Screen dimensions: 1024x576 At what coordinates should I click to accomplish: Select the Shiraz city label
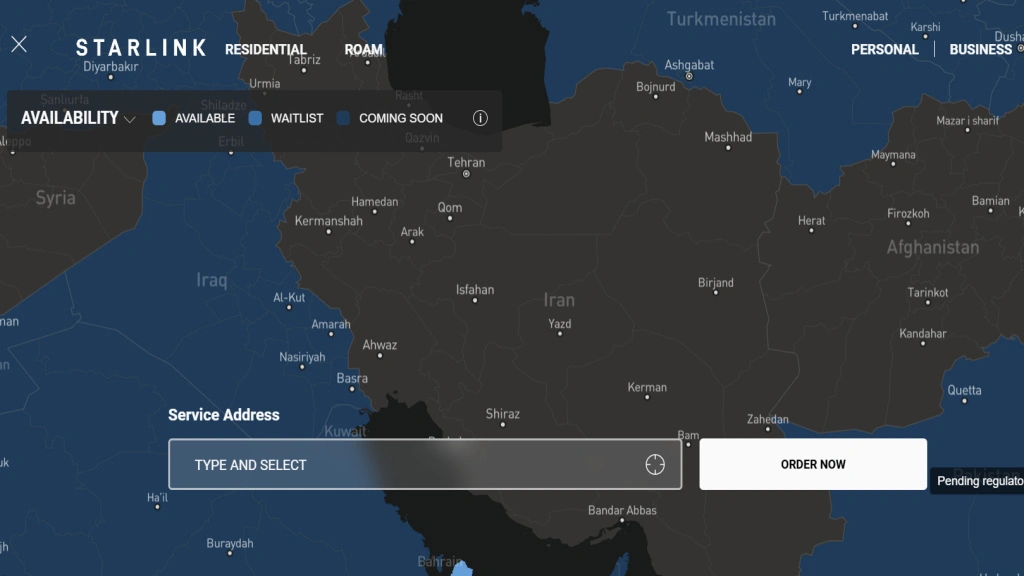[503, 414]
